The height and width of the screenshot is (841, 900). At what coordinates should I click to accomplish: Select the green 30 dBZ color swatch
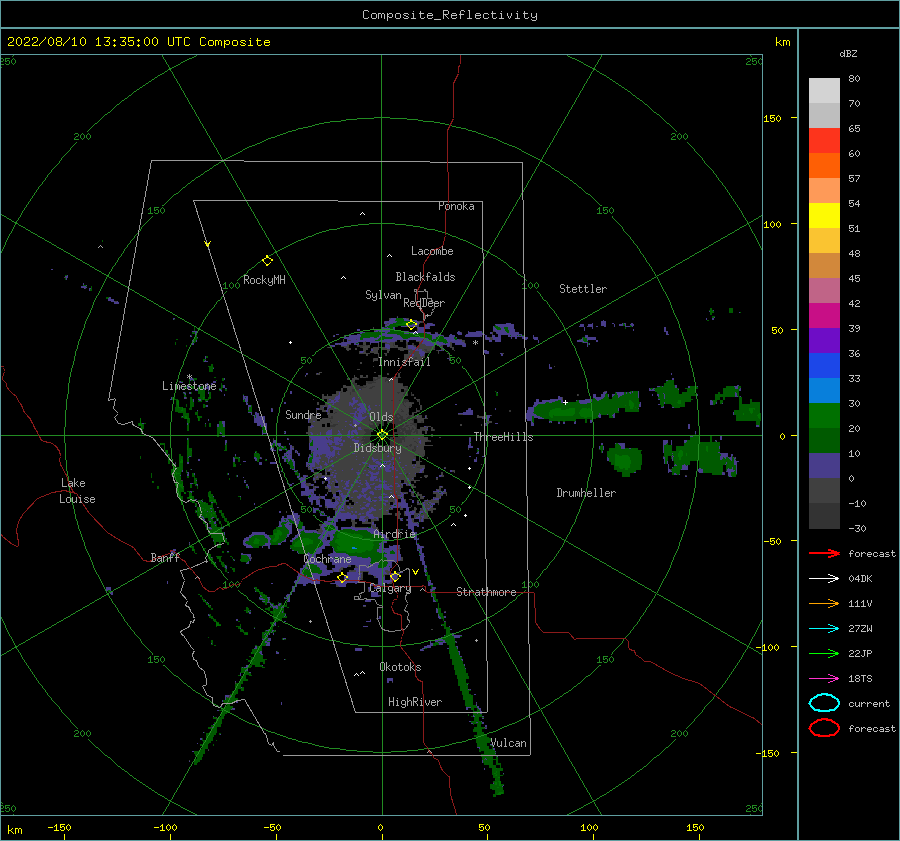824,416
